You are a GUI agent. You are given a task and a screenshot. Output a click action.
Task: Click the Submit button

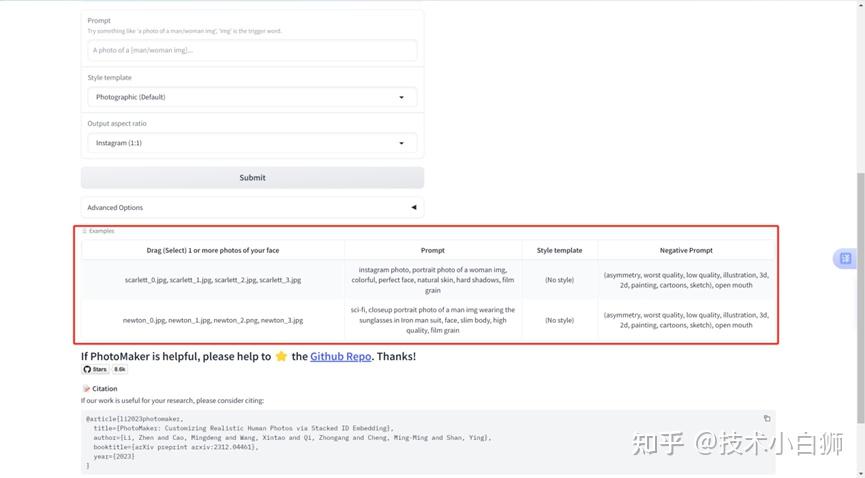252,178
